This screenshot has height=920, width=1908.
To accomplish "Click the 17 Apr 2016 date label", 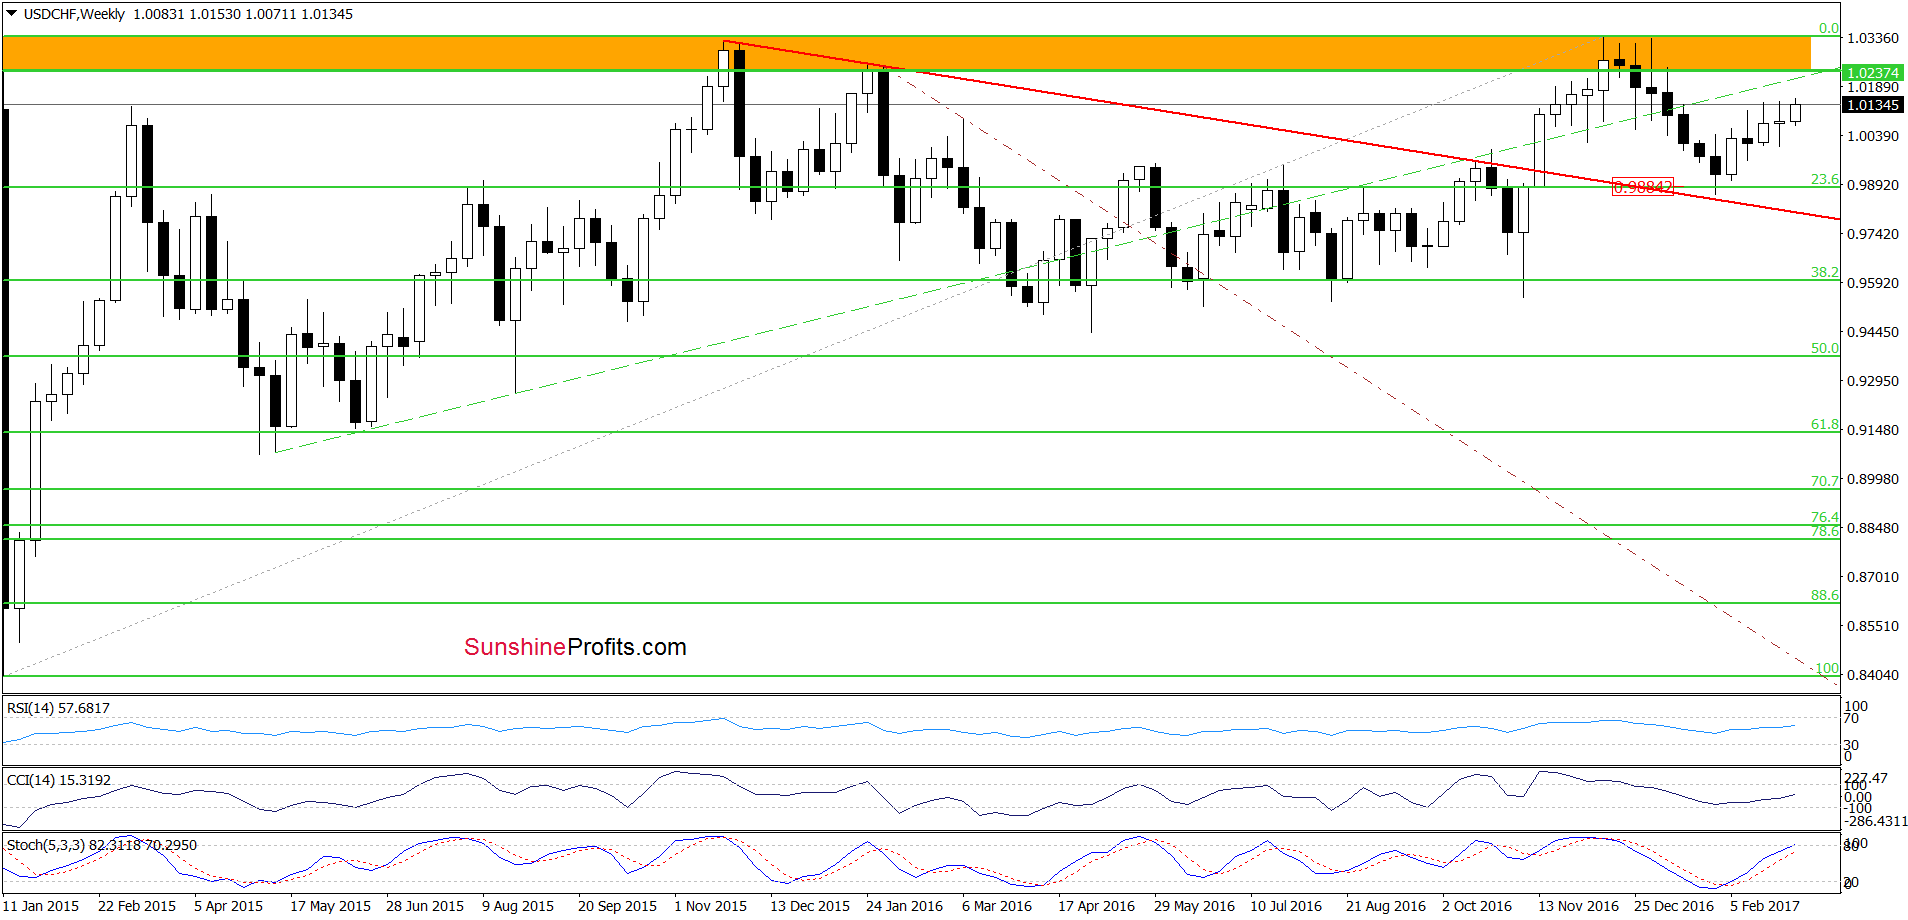I will point(1097,906).
